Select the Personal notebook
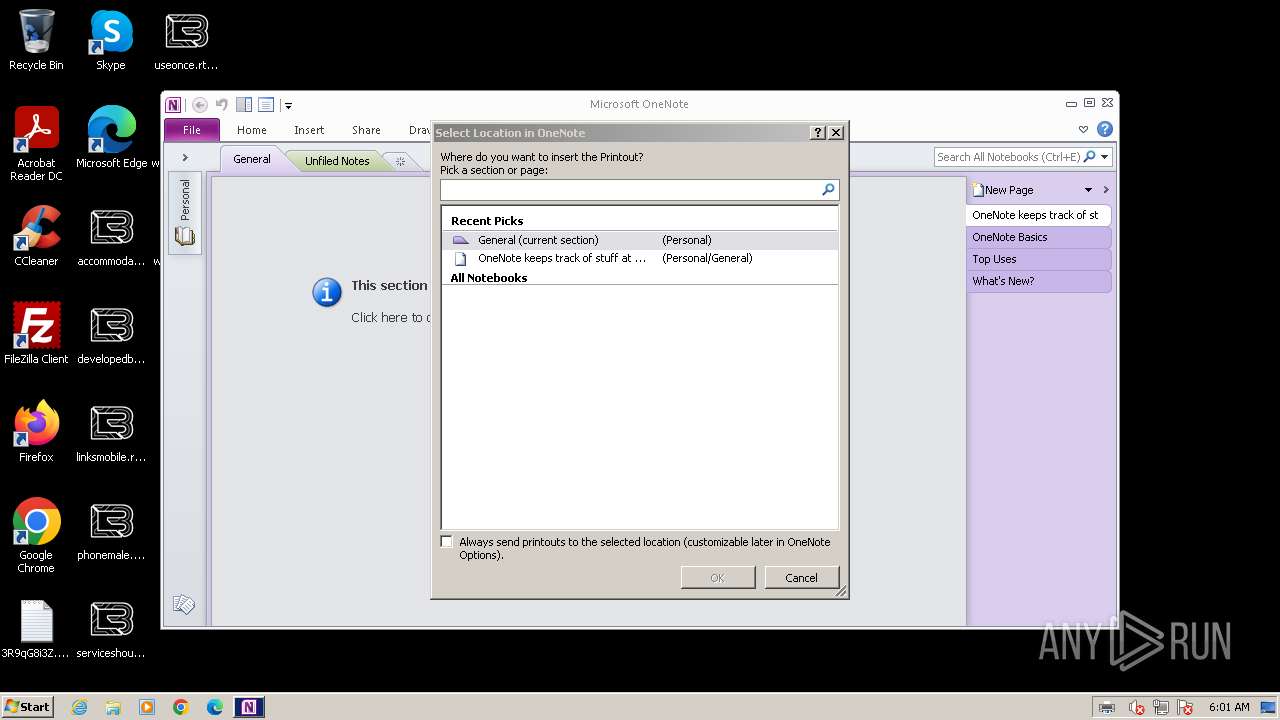1280x720 pixels. pos(185,212)
